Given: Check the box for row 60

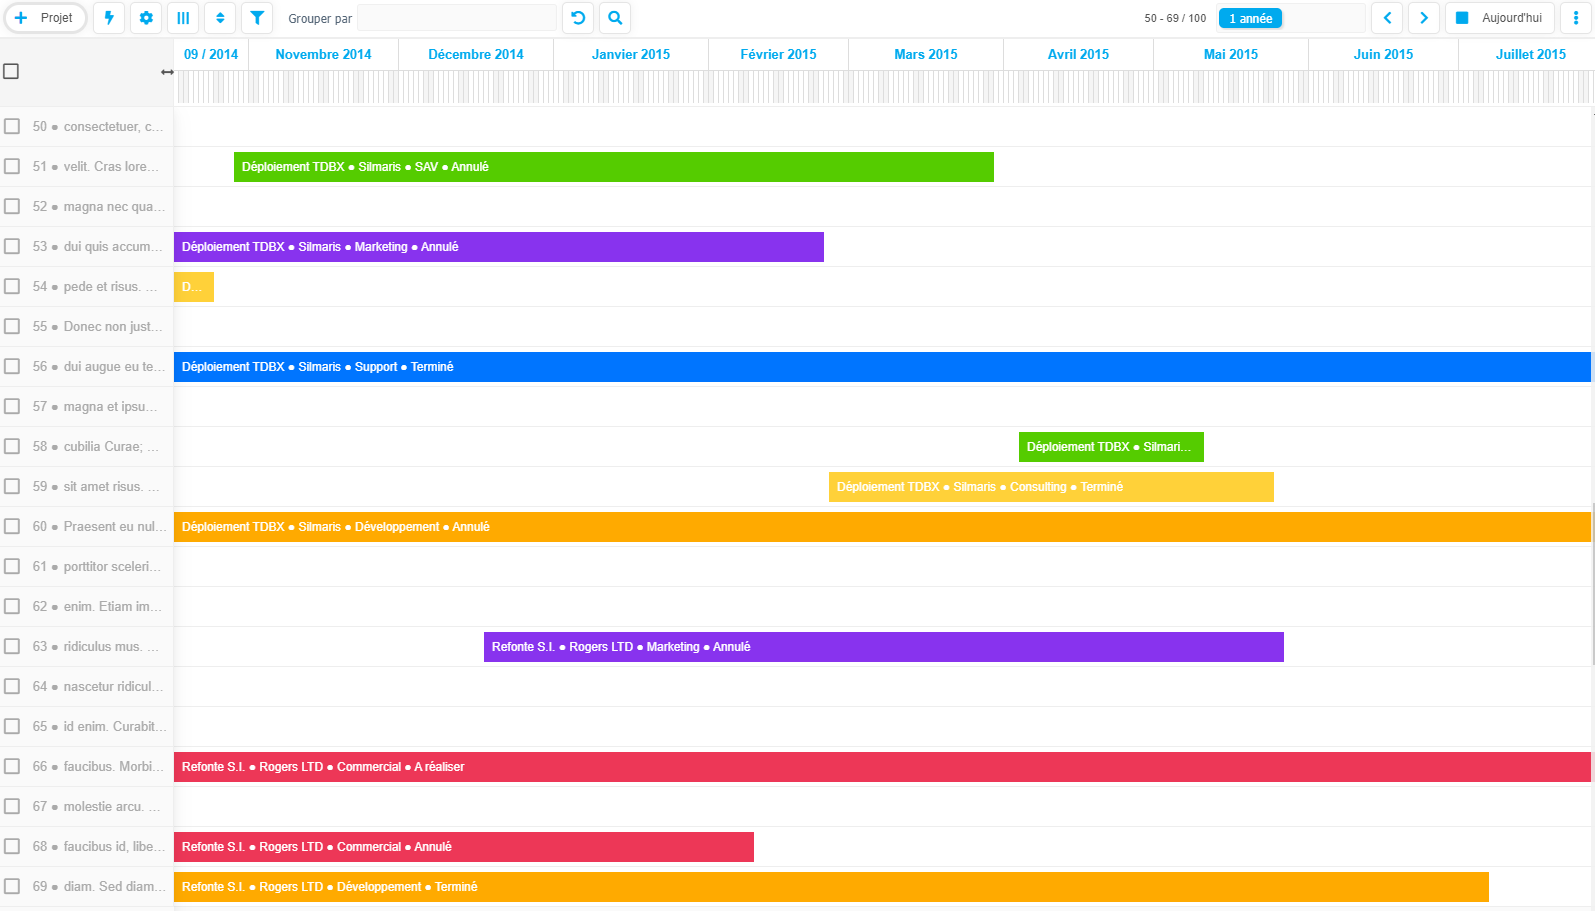Looking at the screenshot, I should (12, 526).
